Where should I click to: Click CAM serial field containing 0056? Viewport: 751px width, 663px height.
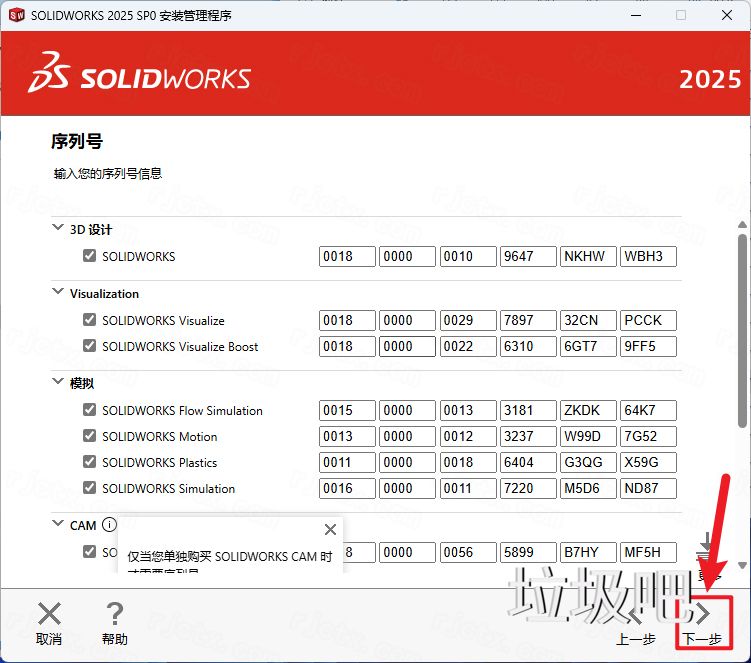pos(468,552)
